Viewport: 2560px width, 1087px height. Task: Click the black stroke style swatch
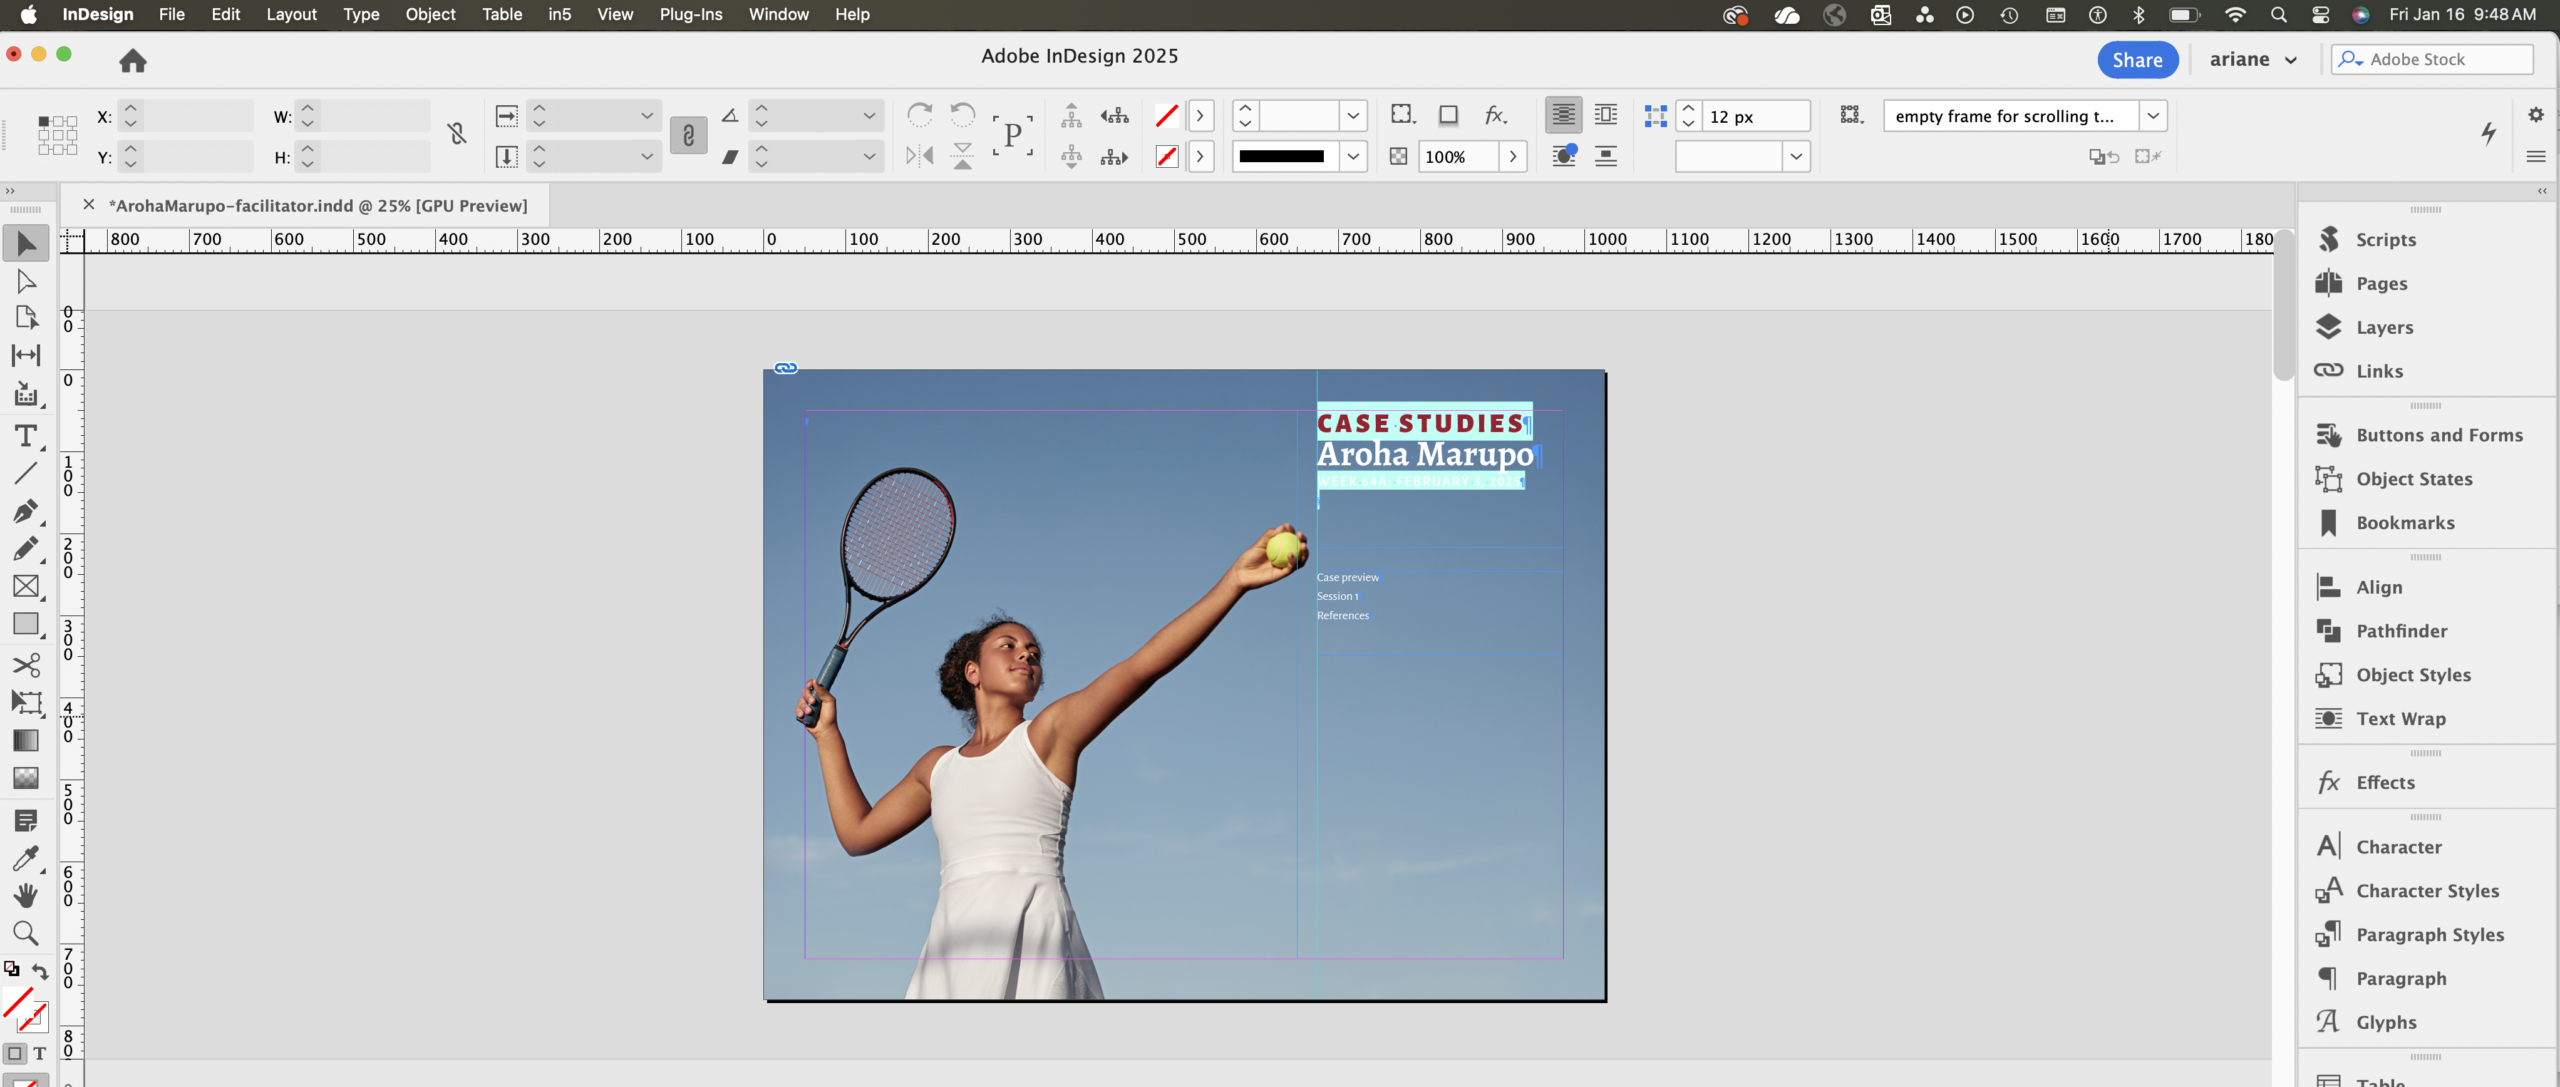1281,157
